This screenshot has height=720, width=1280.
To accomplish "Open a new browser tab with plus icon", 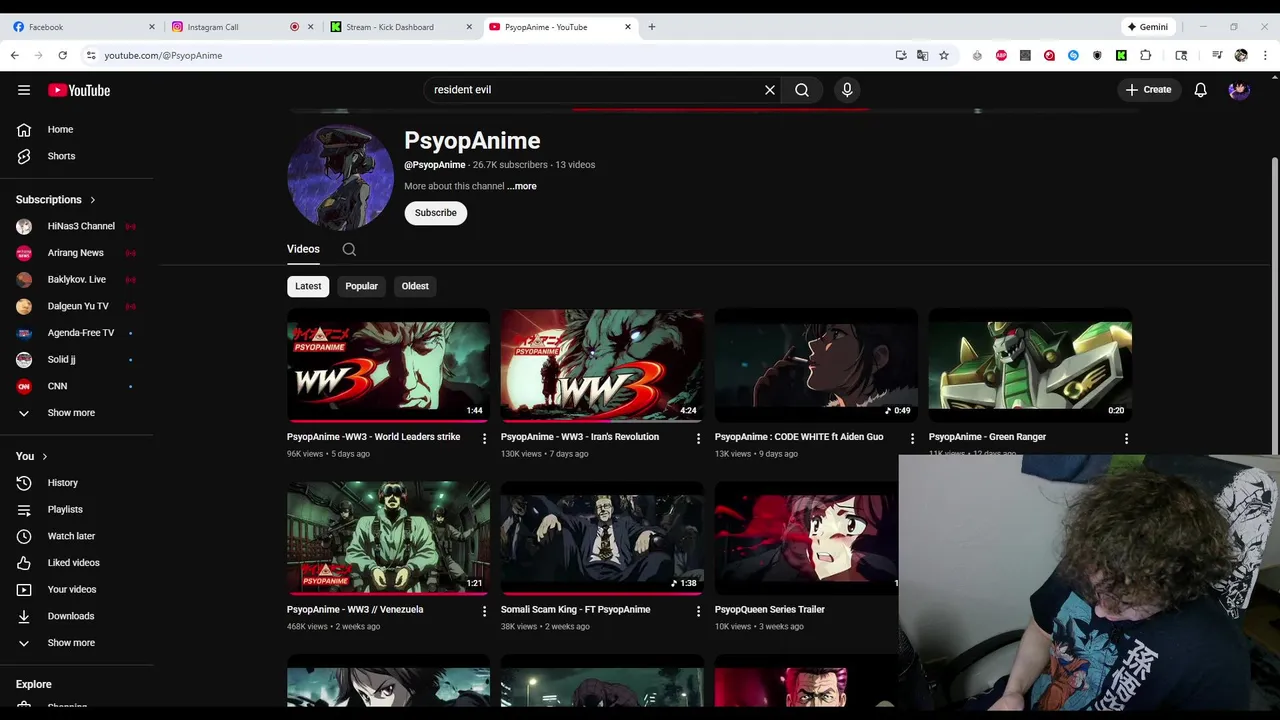I will [652, 27].
